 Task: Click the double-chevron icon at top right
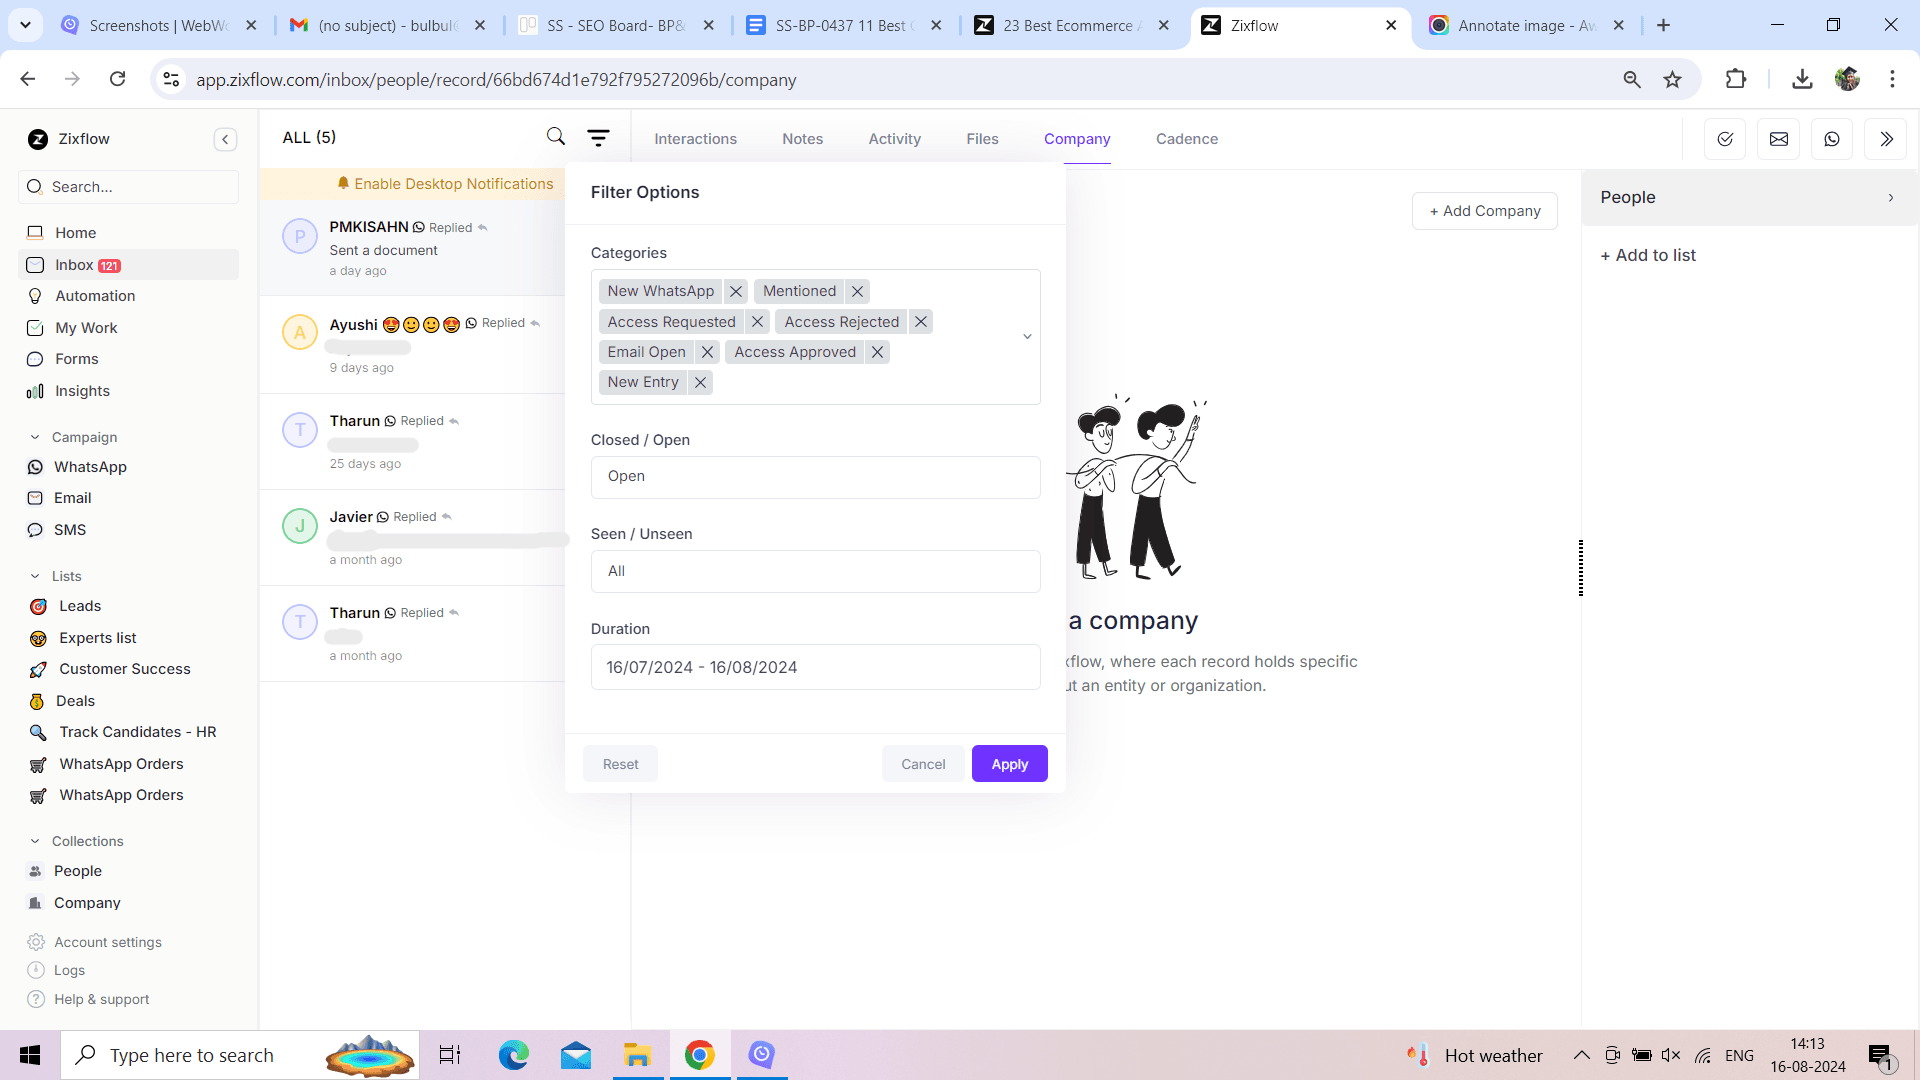pos(1885,139)
